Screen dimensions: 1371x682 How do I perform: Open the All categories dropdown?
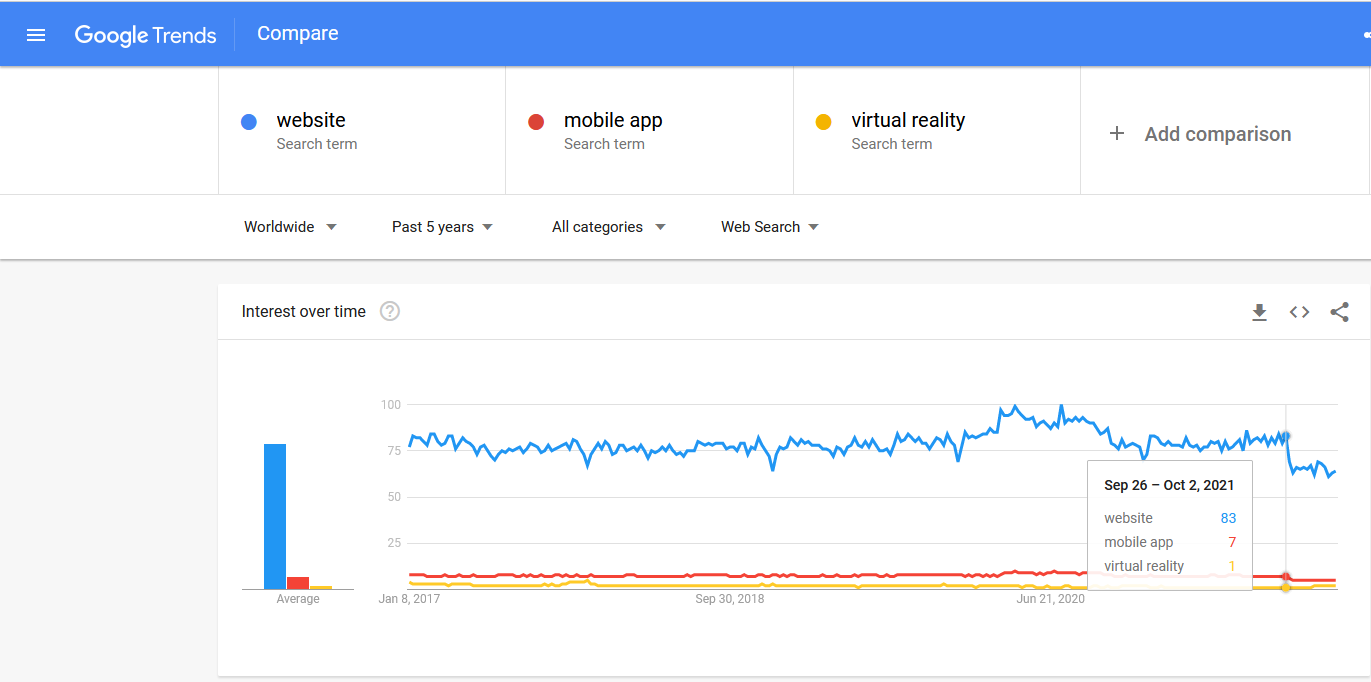coord(608,227)
